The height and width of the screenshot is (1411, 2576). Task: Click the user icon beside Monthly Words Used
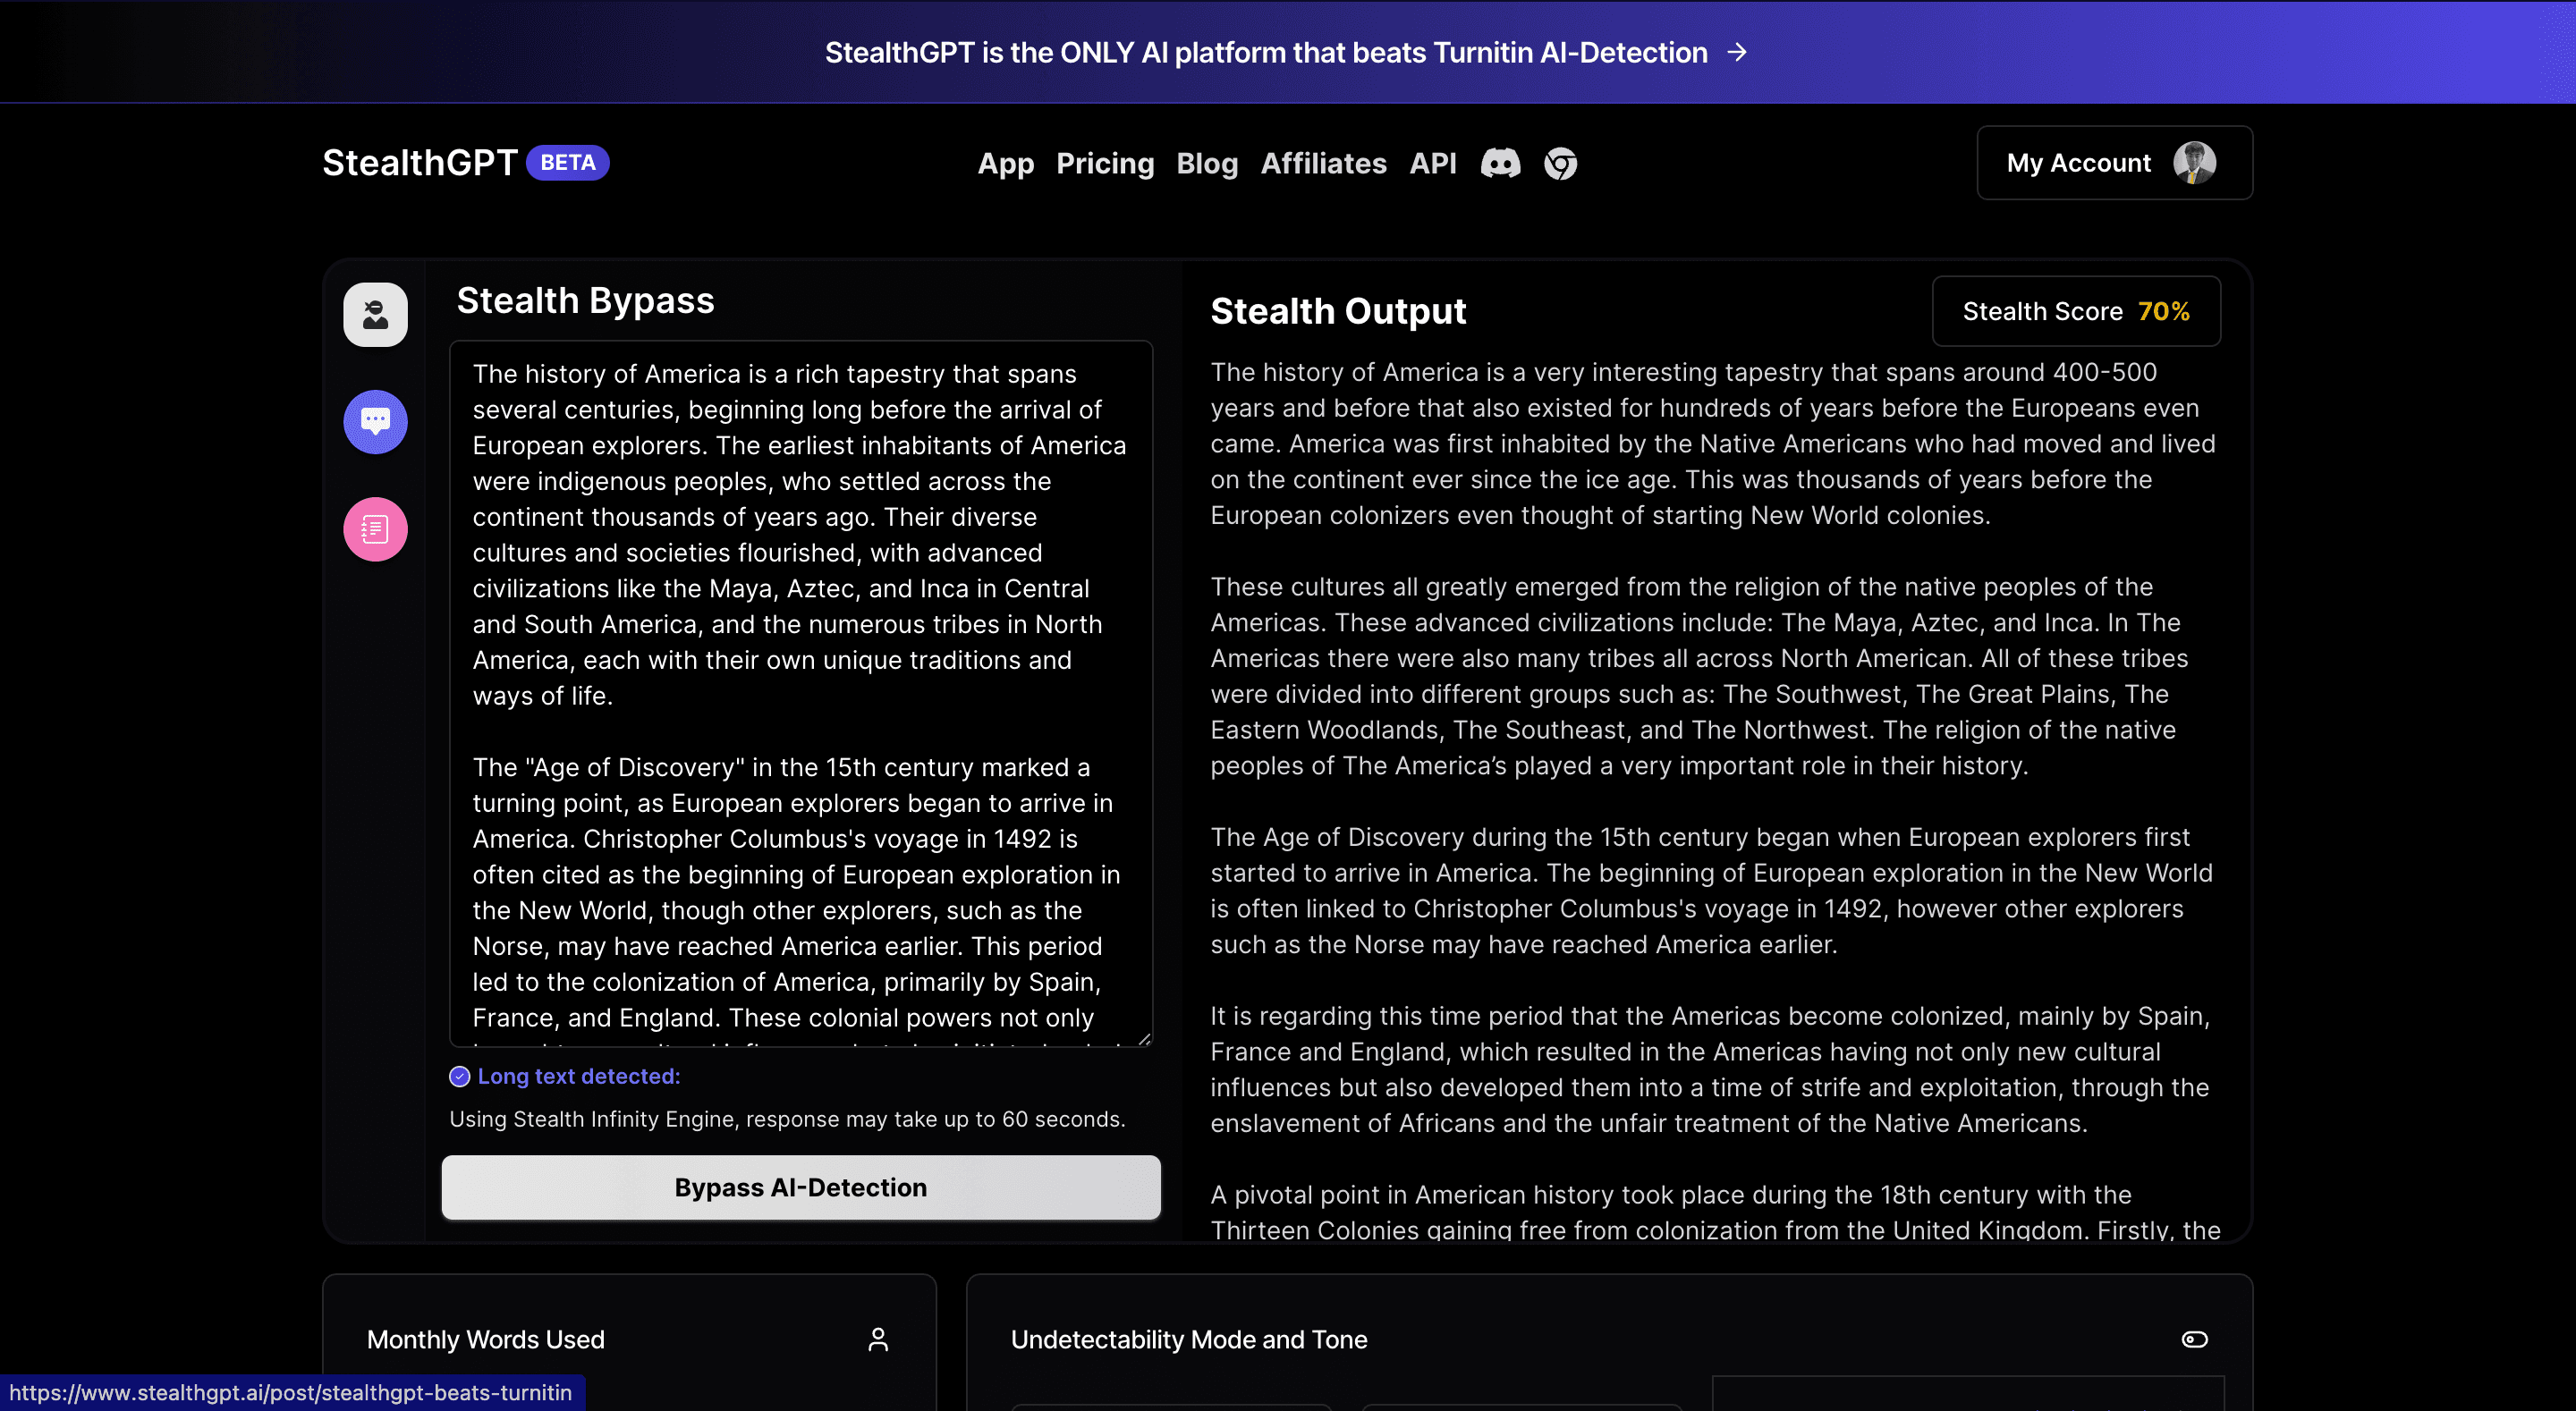(x=878, y=1340)
